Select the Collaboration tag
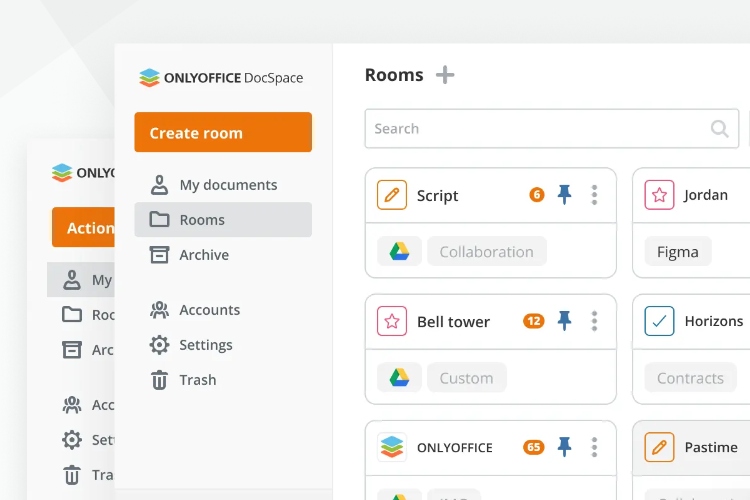Image resolution: width=750 pixels, height=500 pixels. coord(486,251)
